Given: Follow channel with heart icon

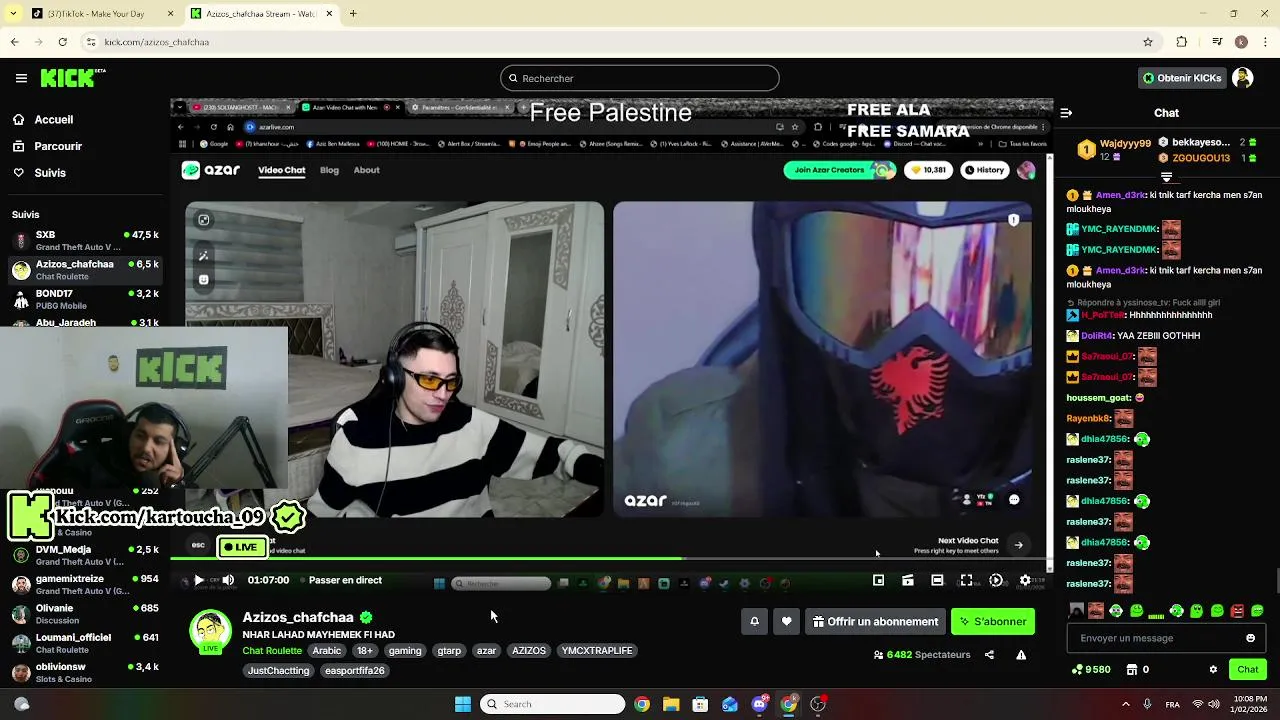Looking at the screenshot, I should click(786, 621).
